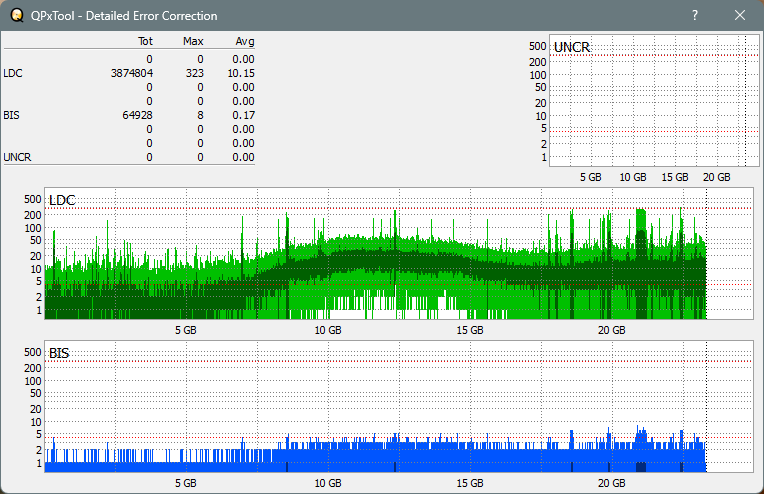Screen dimensions: 764x494
Task: Click the BIS graph title label
Action: [59, 353]
